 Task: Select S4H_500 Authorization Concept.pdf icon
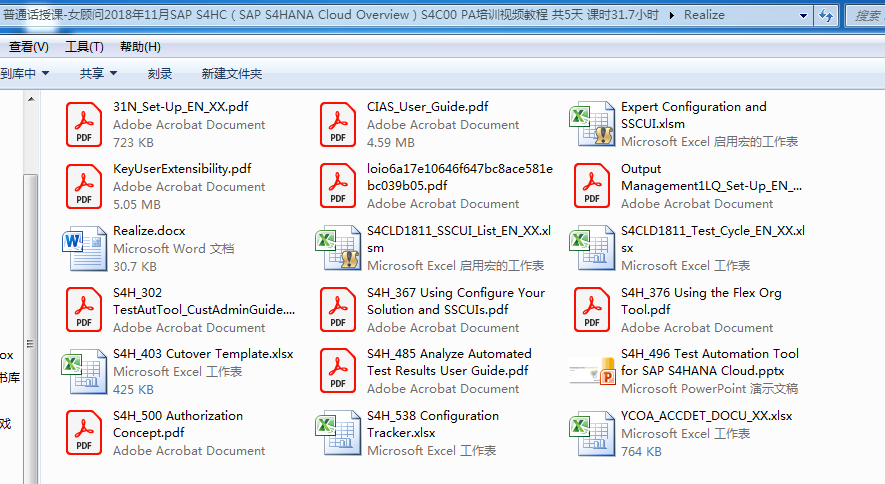[x=84, y=433]
